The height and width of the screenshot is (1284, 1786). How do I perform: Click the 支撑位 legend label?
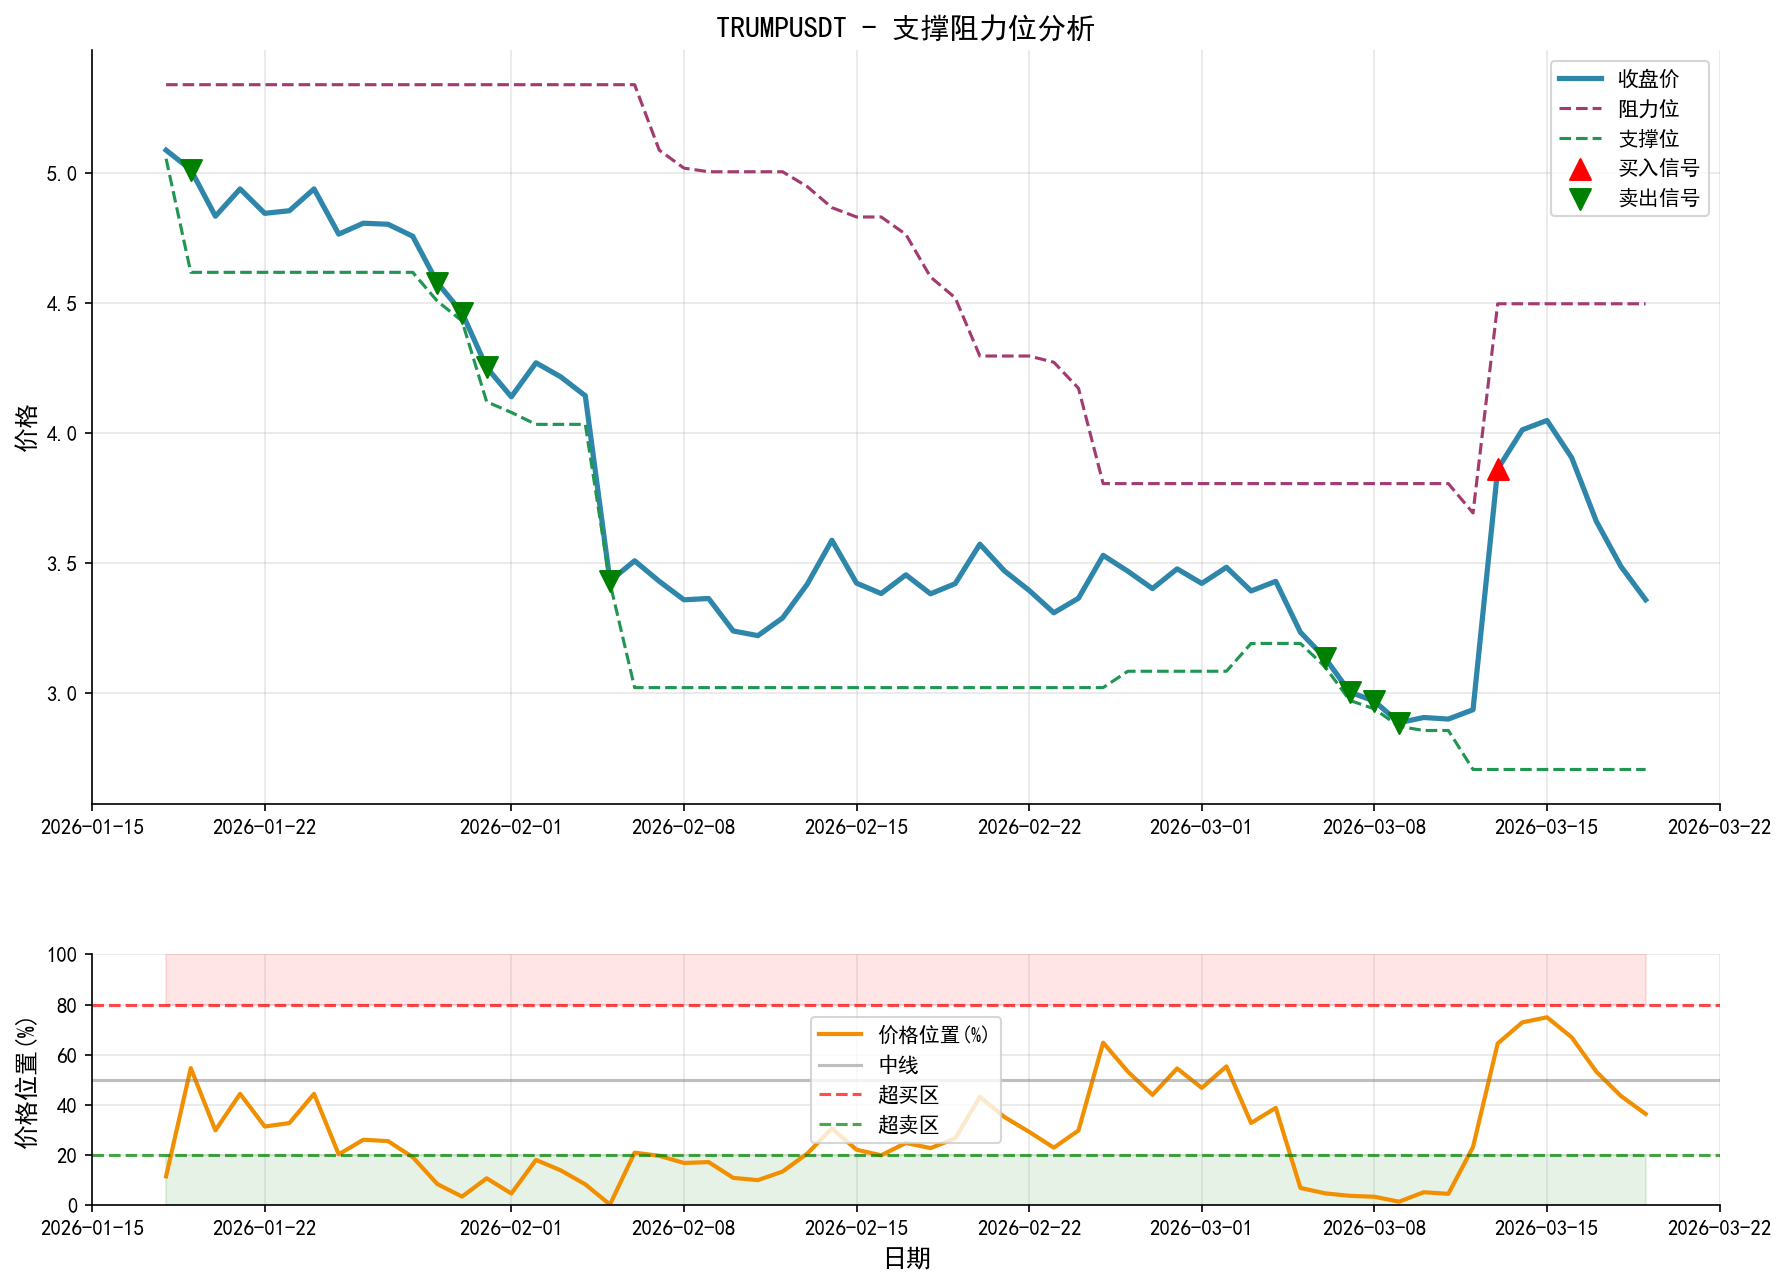point(1648,139)
